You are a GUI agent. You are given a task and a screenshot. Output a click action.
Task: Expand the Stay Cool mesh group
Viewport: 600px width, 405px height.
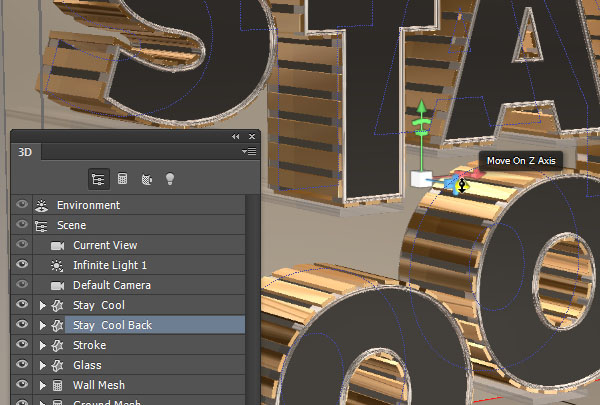[42, 305]
